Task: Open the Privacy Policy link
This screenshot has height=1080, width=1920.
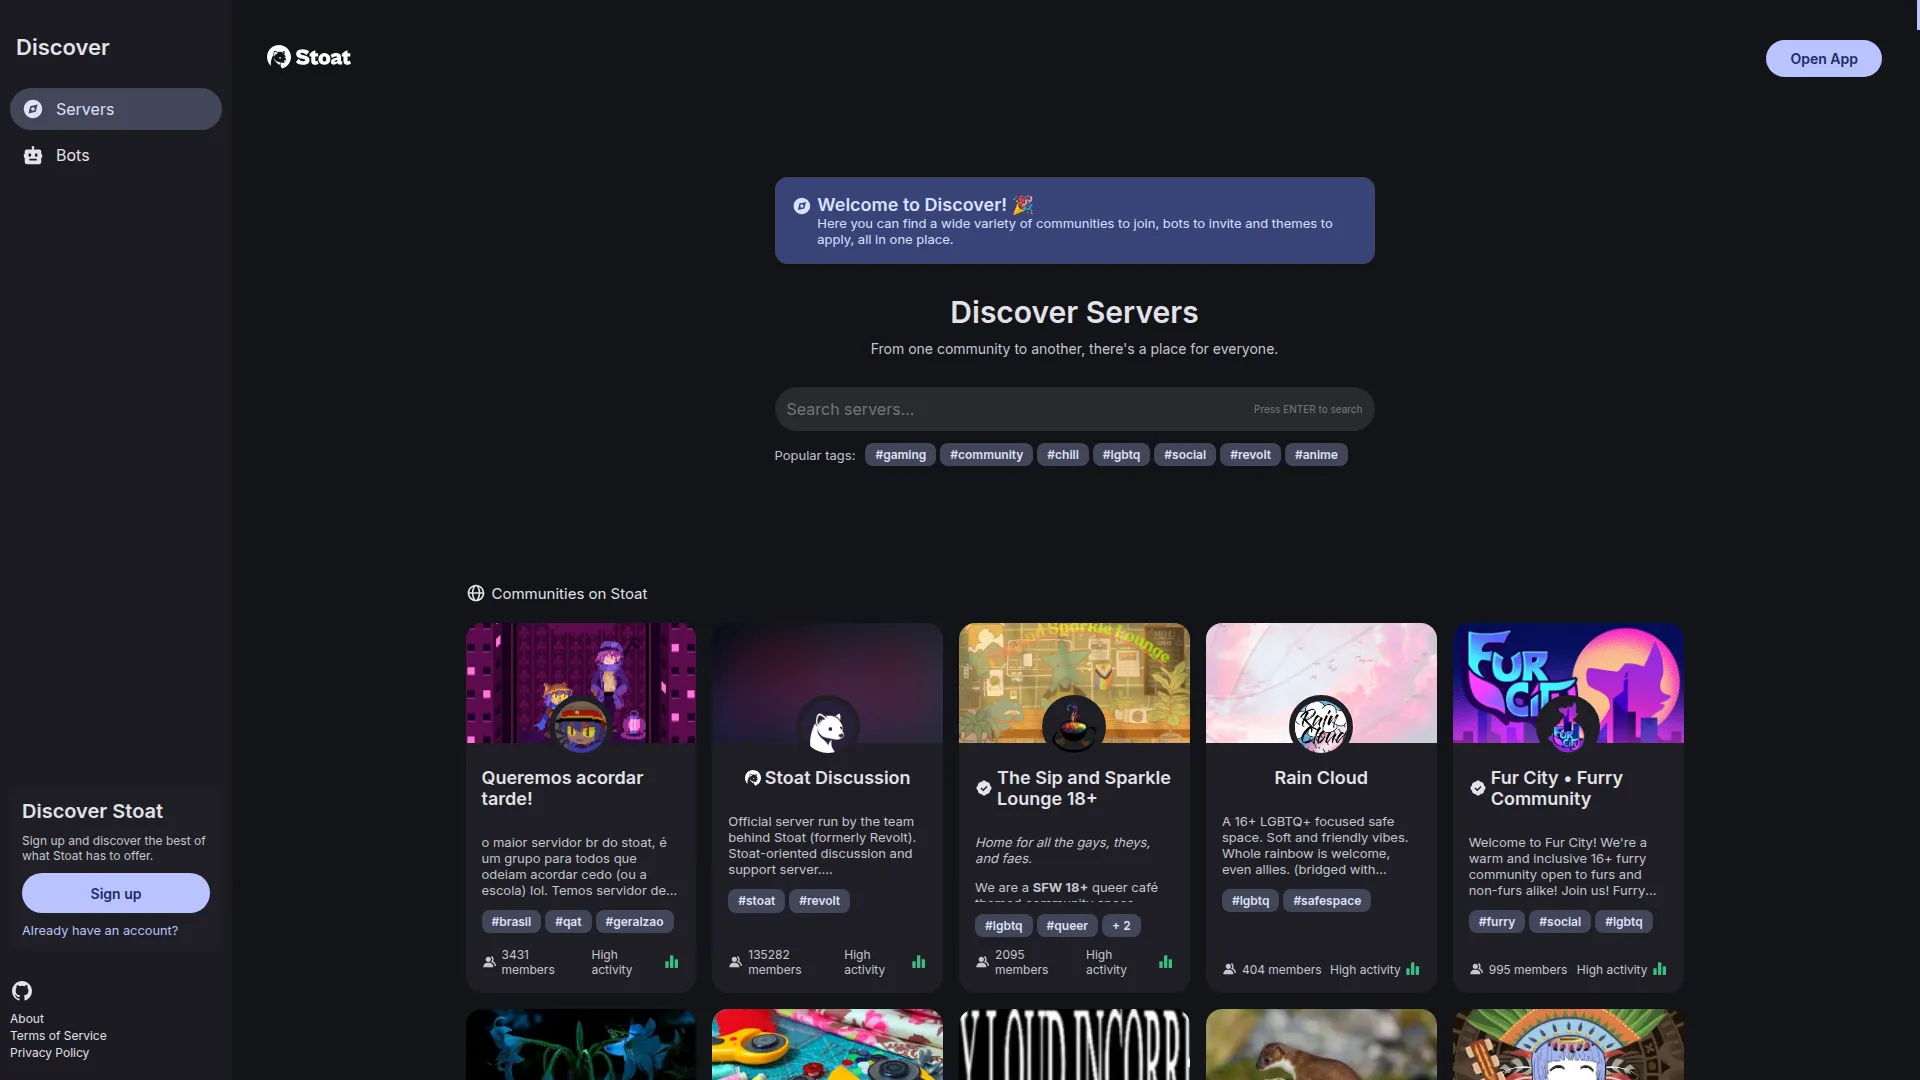Action: [x=49, y=1053]
